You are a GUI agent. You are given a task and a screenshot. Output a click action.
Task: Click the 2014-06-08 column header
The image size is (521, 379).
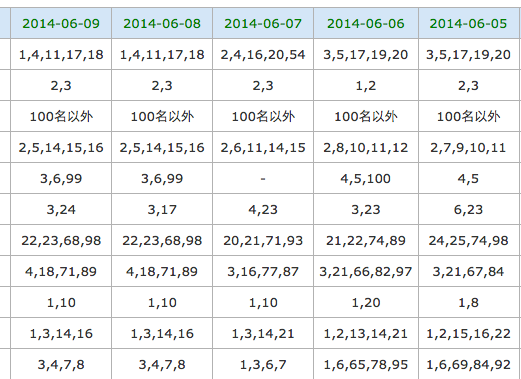coord(162,23)
